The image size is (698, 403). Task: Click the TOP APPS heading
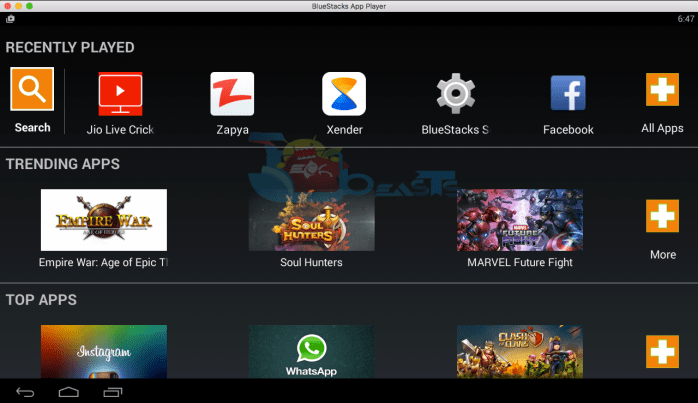[x=41, y=300]
